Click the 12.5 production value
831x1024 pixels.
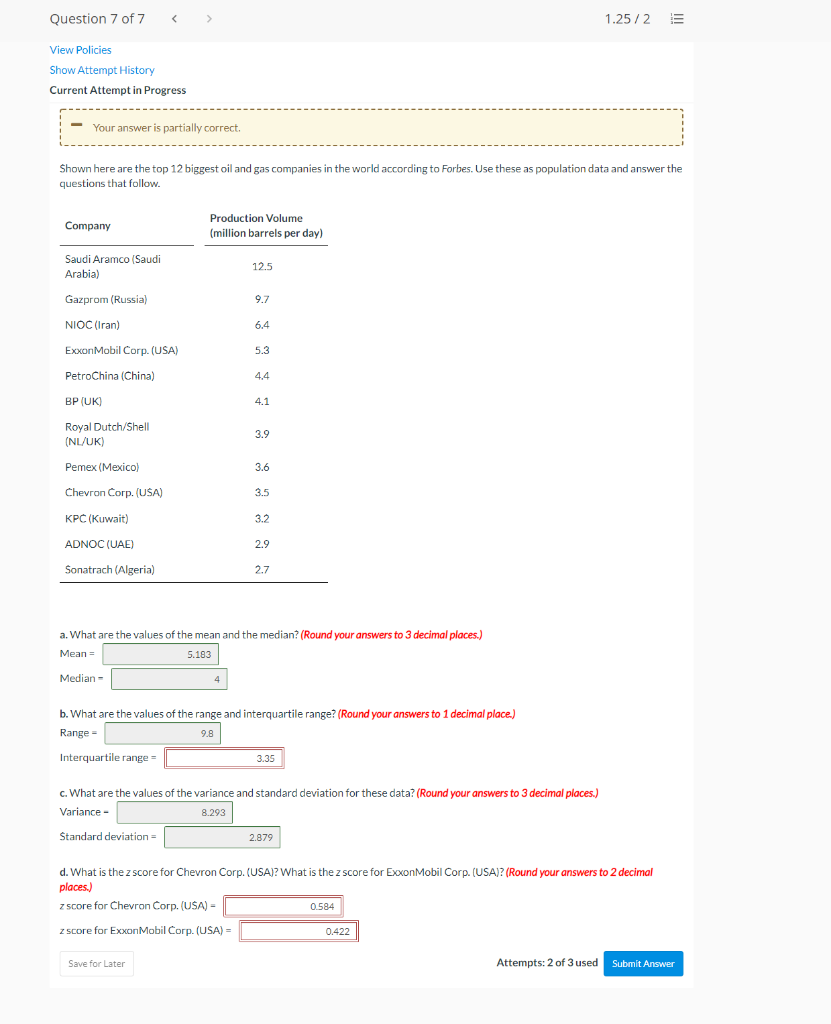point(262,266)
